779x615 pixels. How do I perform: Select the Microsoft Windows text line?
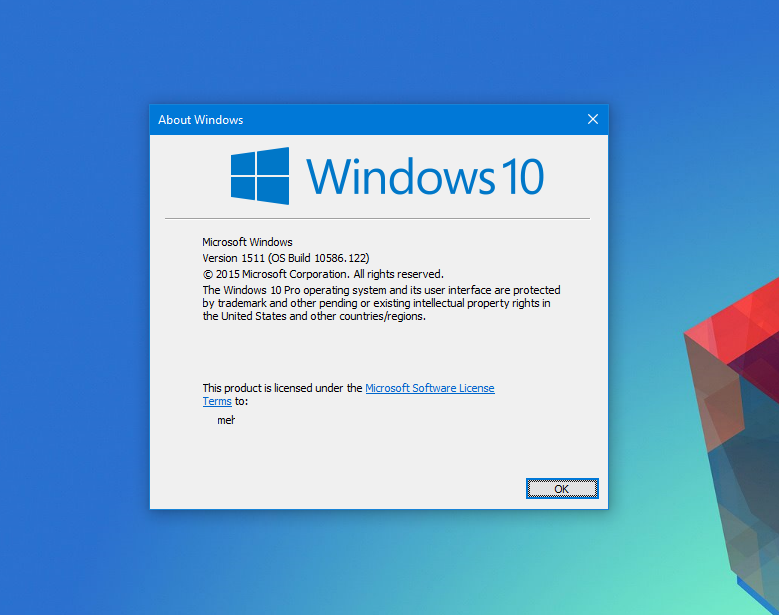click(247, 242)
